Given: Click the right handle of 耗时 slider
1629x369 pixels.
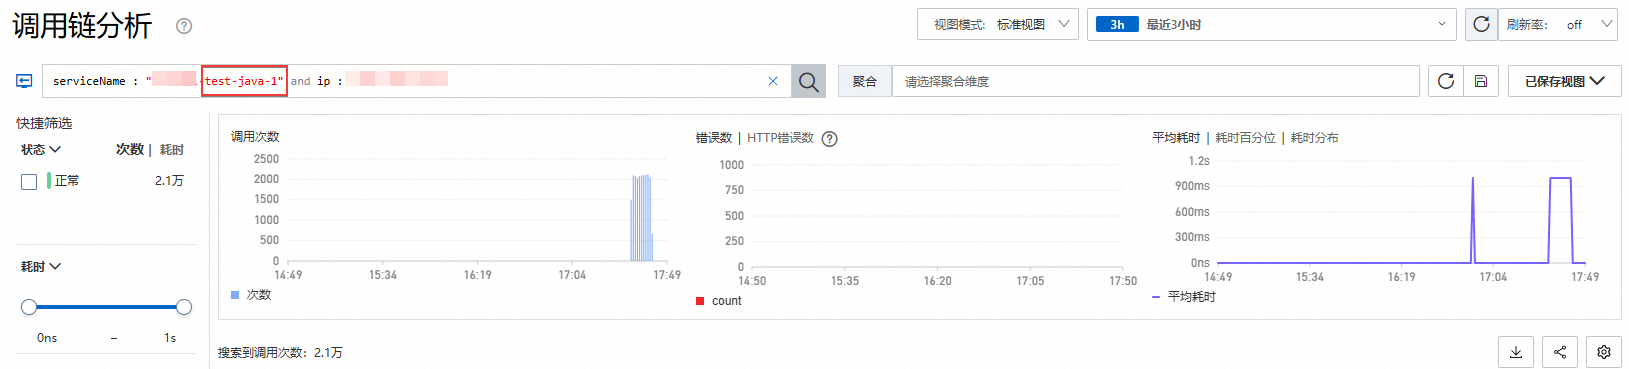Looking at the screenshot, I should 184,307.
